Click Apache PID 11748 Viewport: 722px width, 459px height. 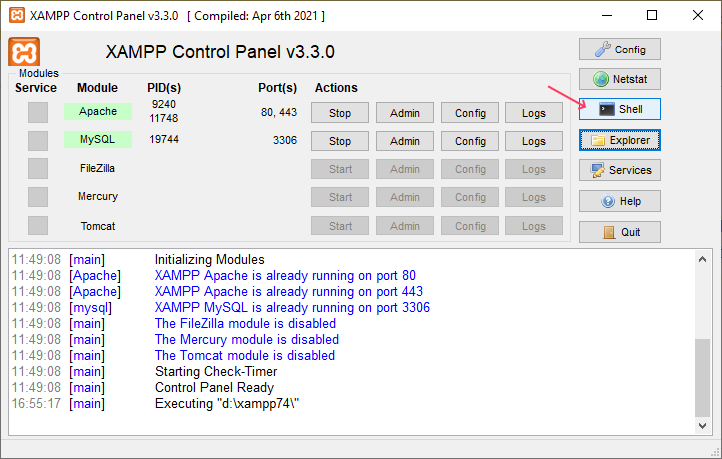pos(163,118)
